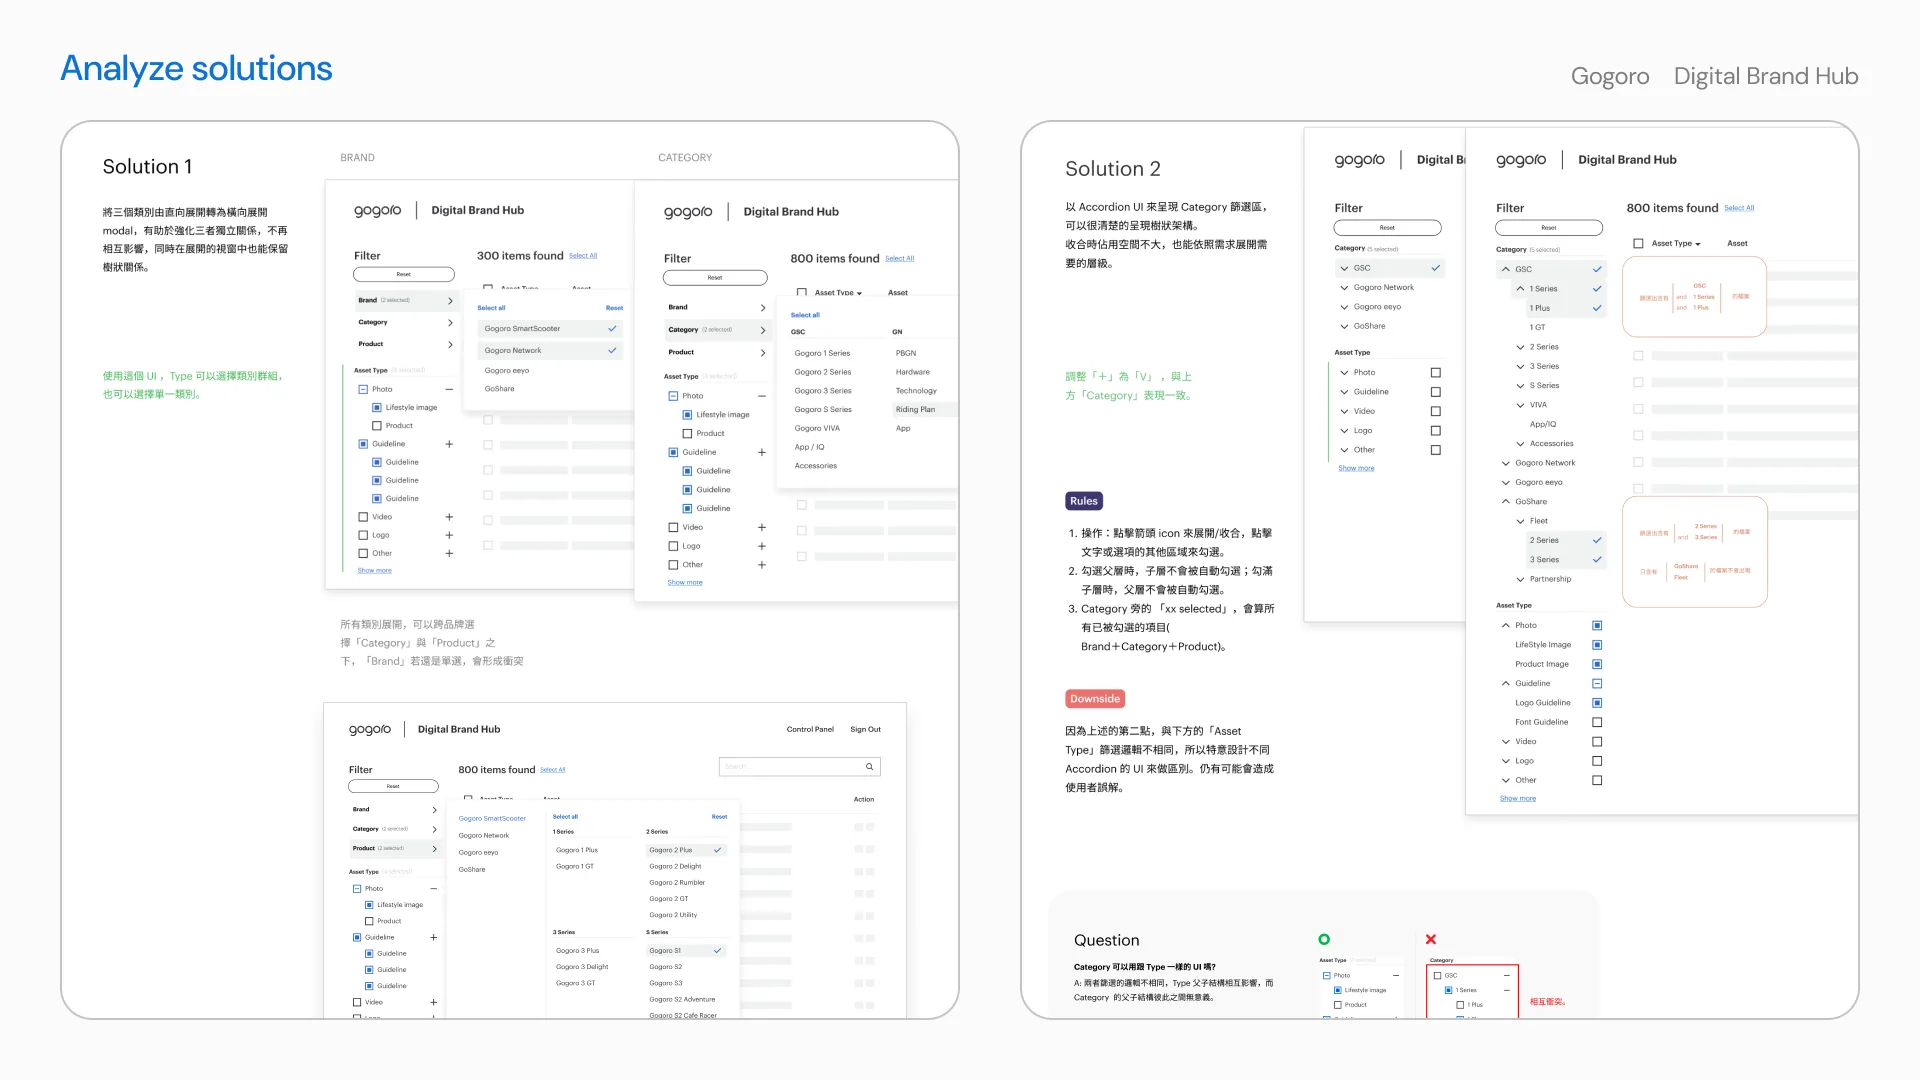Check the Product checkbox in the CATEGORY mockup
This screenshot has height=1080, width=1920.
(688, 433)
